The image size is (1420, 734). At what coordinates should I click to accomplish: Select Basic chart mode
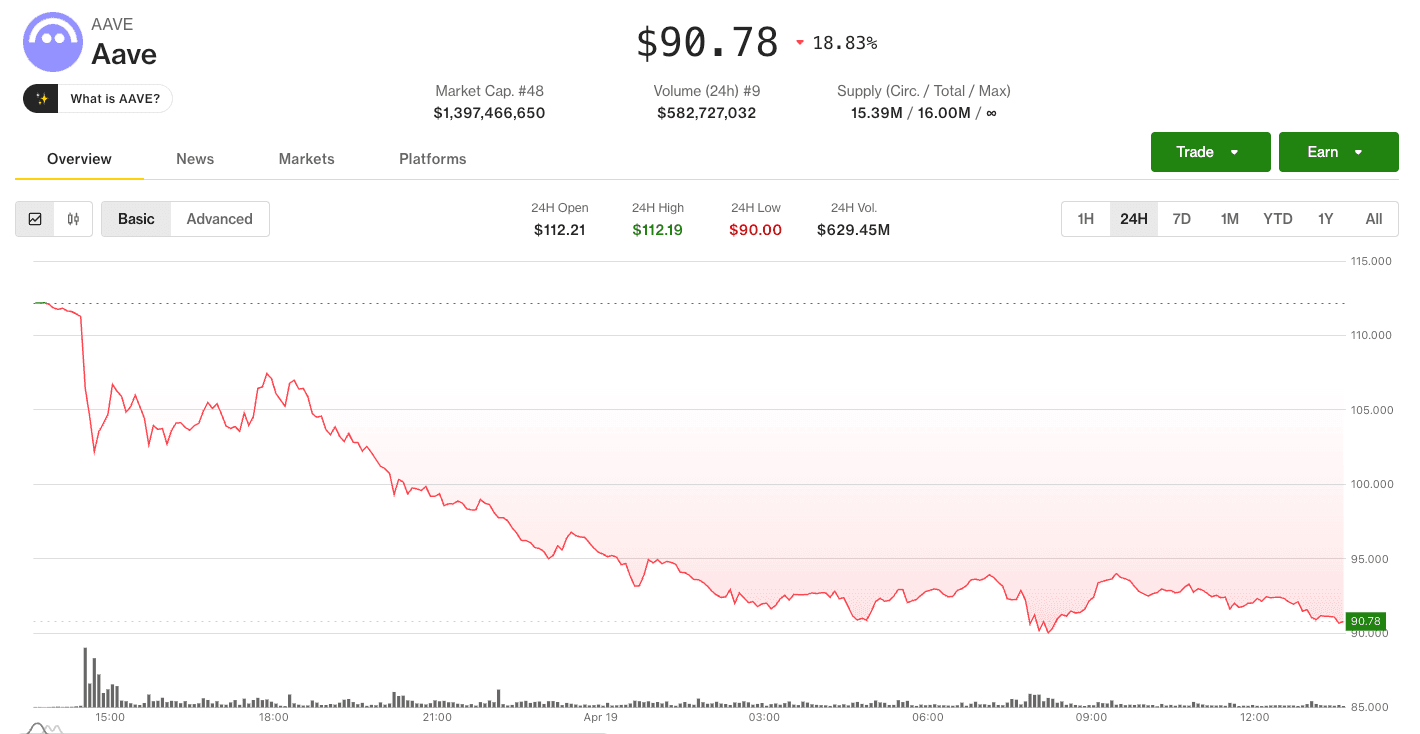click(x=136, y=218)
